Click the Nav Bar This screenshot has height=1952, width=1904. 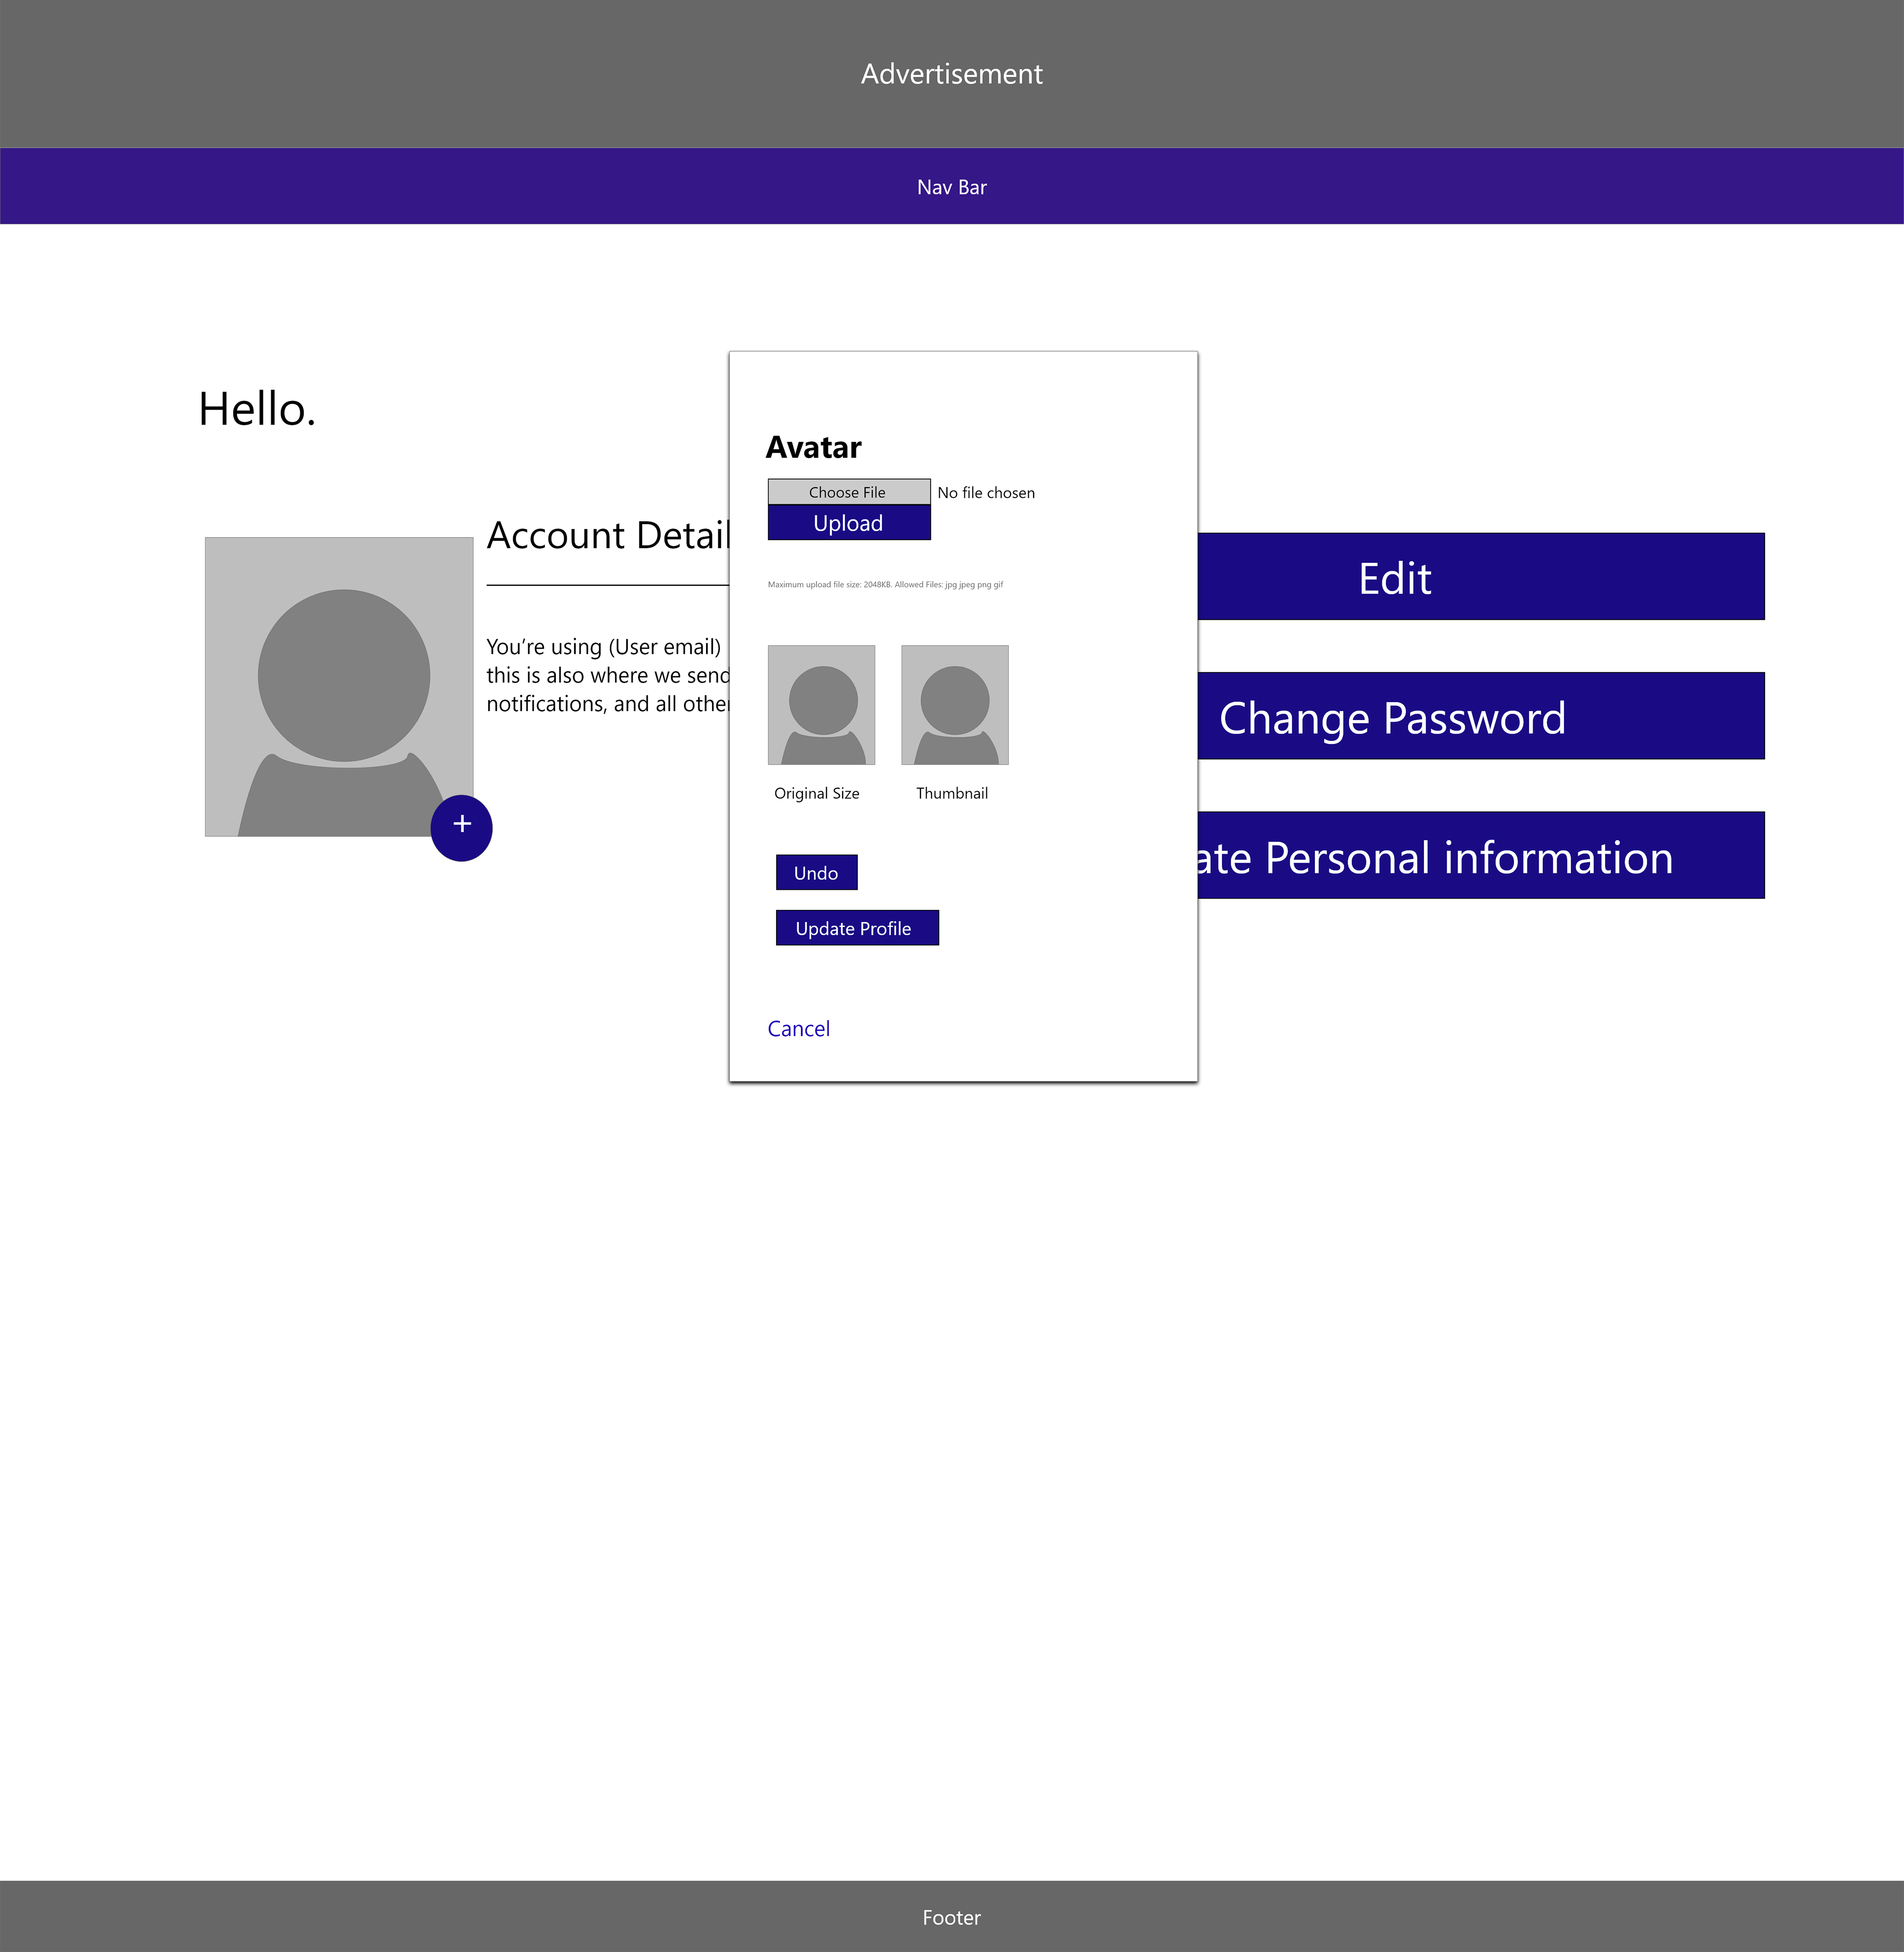click(951, 187)
